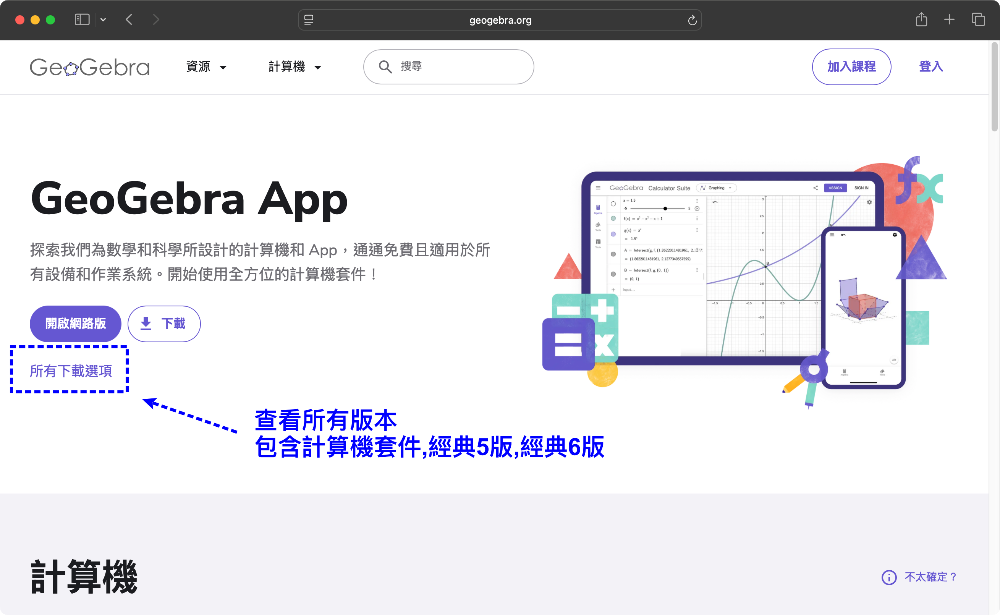Click the info icon beside 不太確定
The height and width of the screenshot is (615, 1000).
(x=889, y=577)
